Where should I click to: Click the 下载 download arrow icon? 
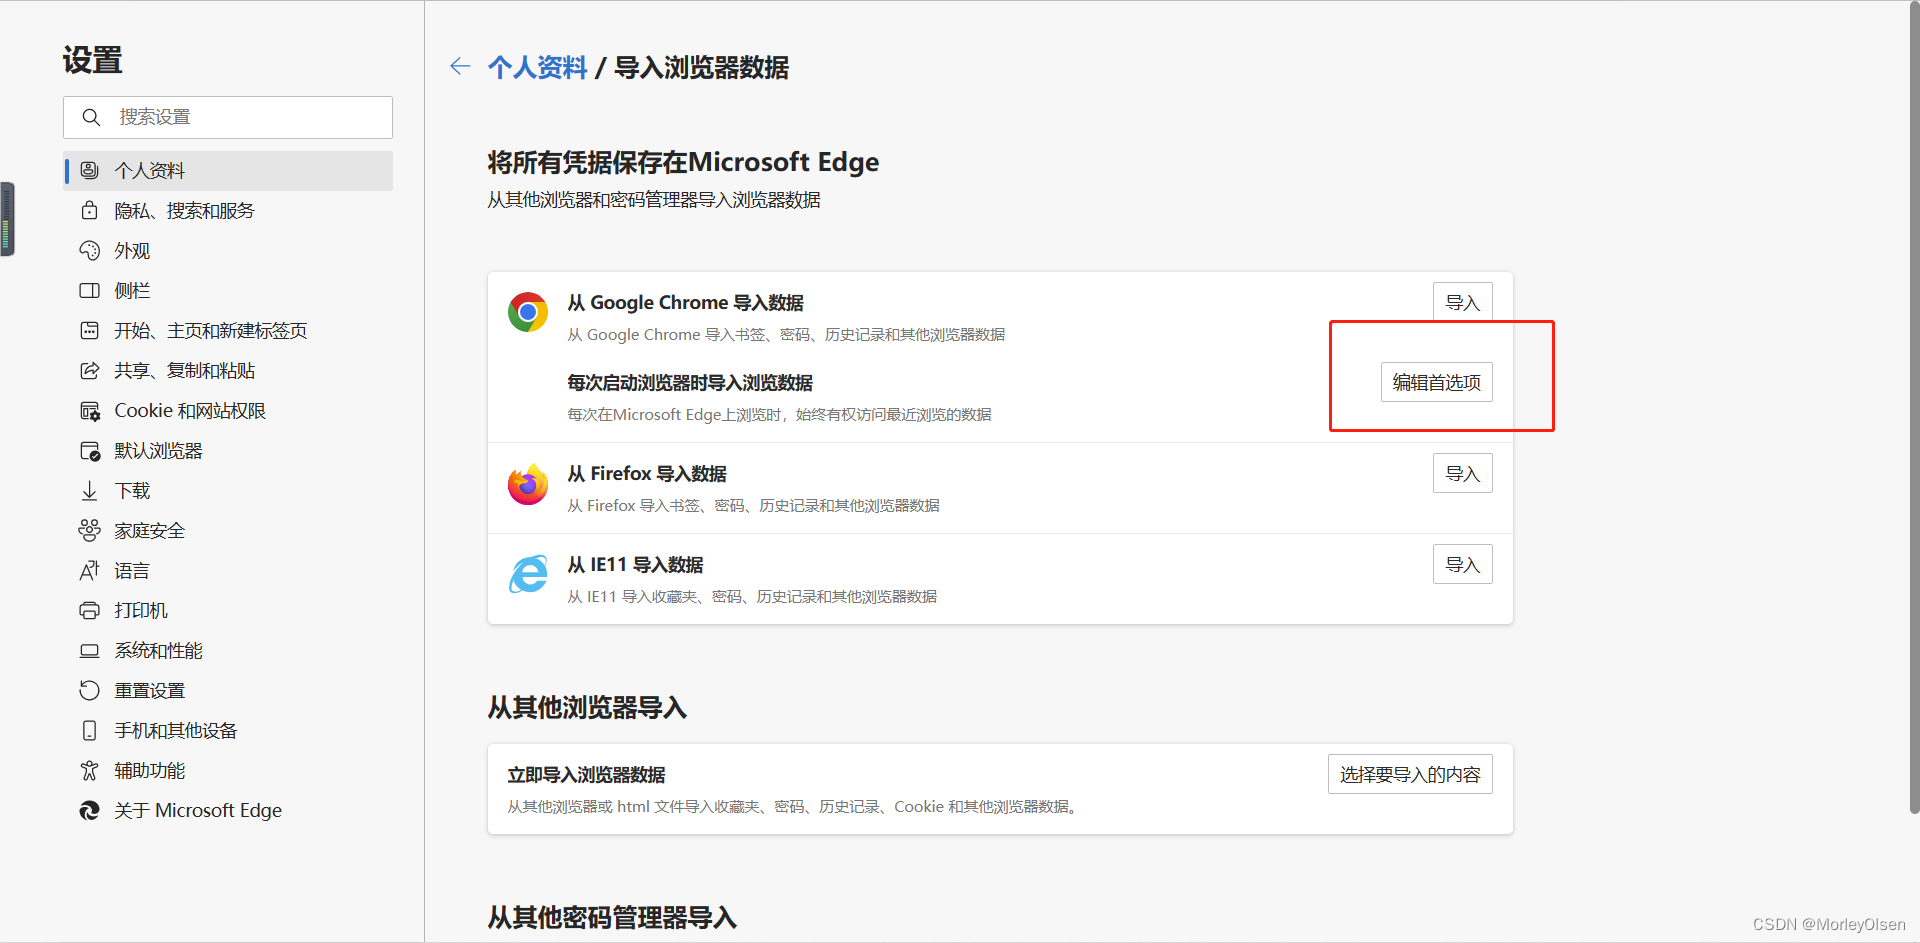[89, 490]
